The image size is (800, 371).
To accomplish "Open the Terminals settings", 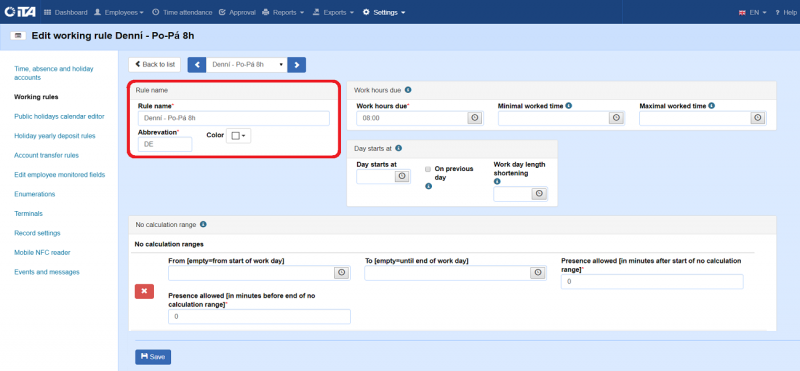I will click(x=28, y=213).
